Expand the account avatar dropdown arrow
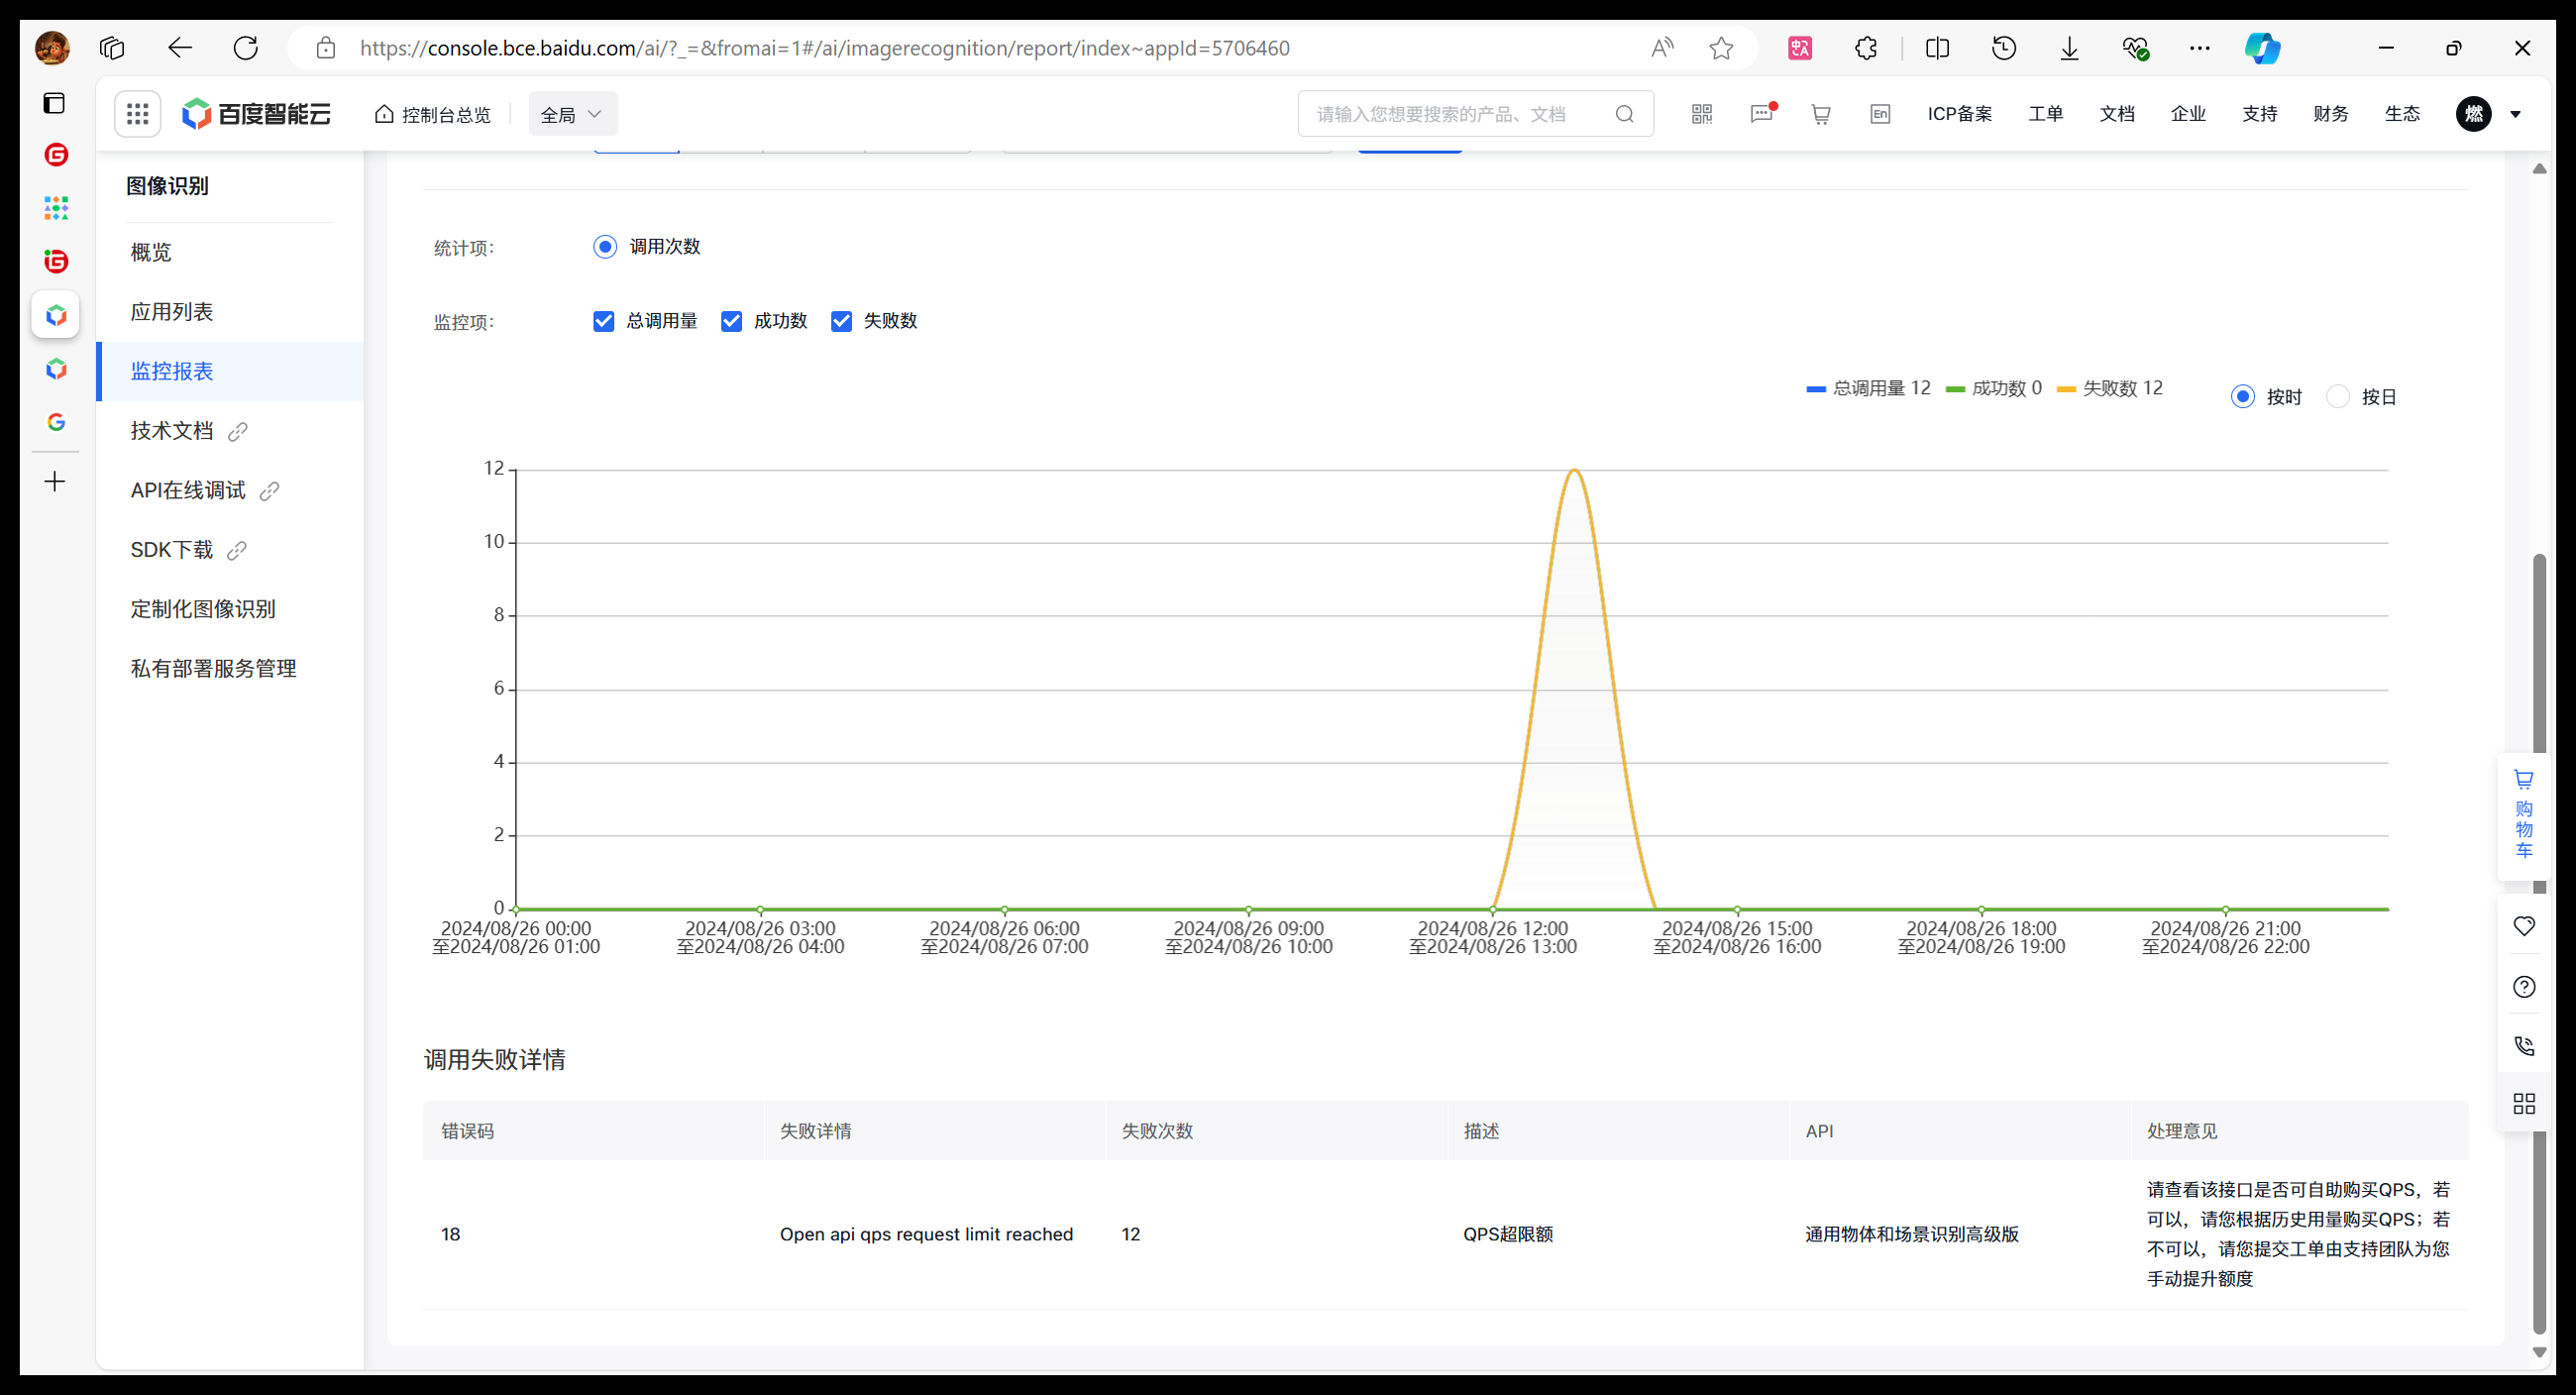The image size is (2576, 1395). tap(2515, 114)
